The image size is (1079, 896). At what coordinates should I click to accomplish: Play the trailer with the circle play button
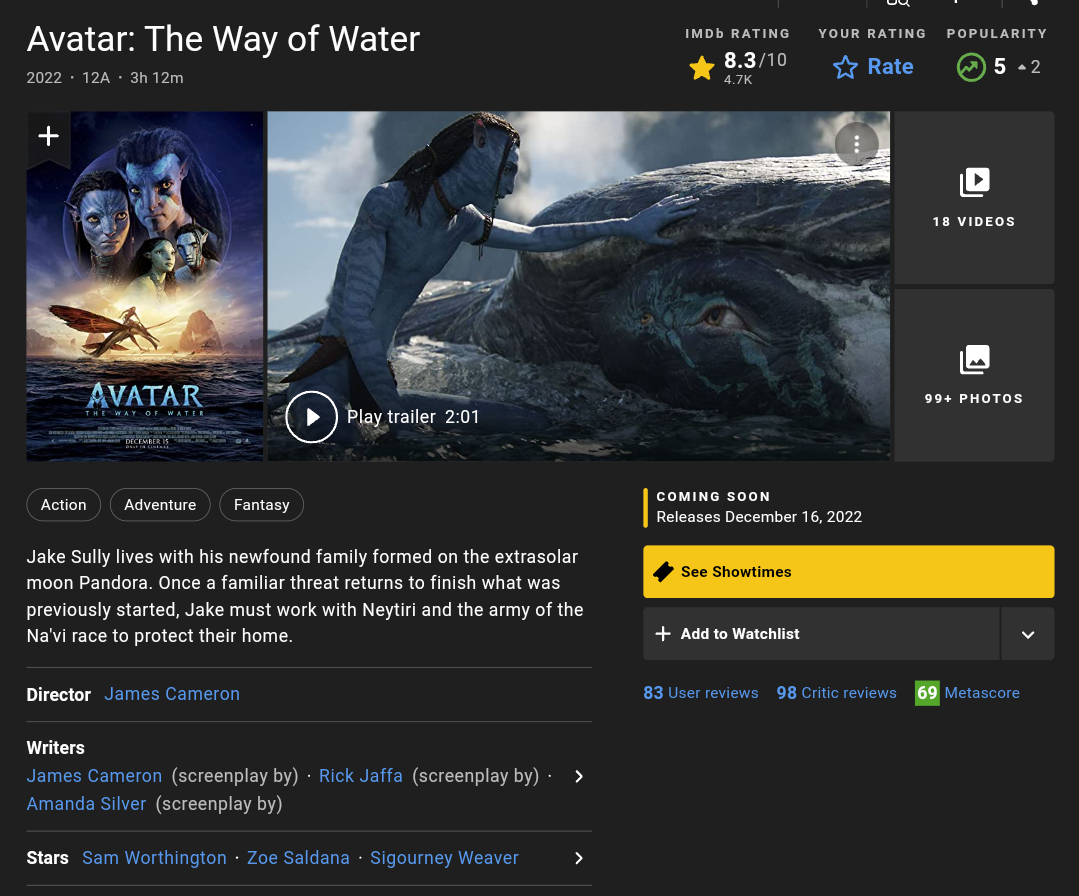tap(311, 417)
